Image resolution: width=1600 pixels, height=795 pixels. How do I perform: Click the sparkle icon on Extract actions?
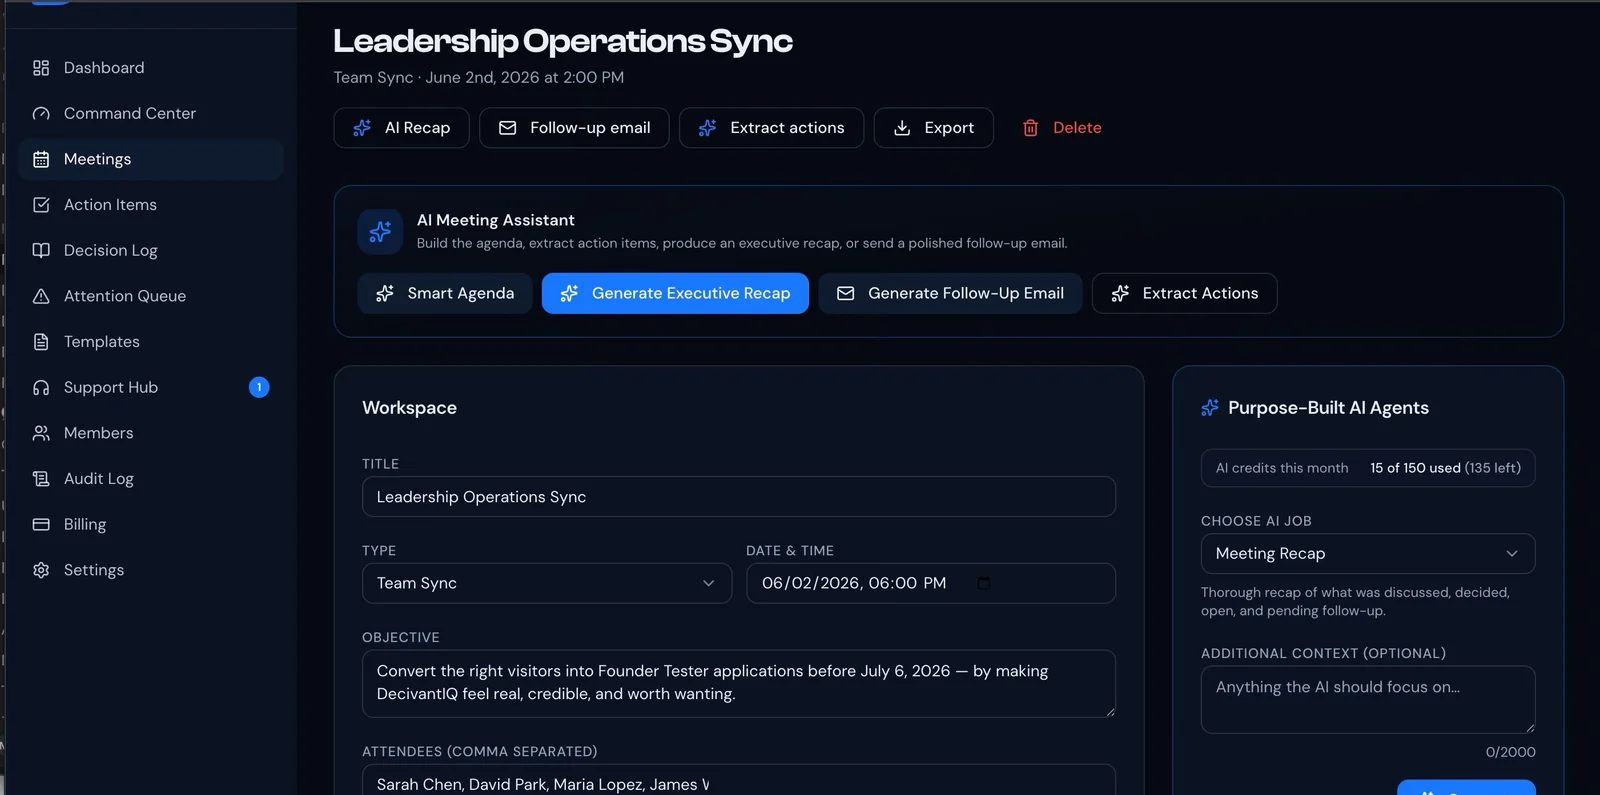[707, 128]
